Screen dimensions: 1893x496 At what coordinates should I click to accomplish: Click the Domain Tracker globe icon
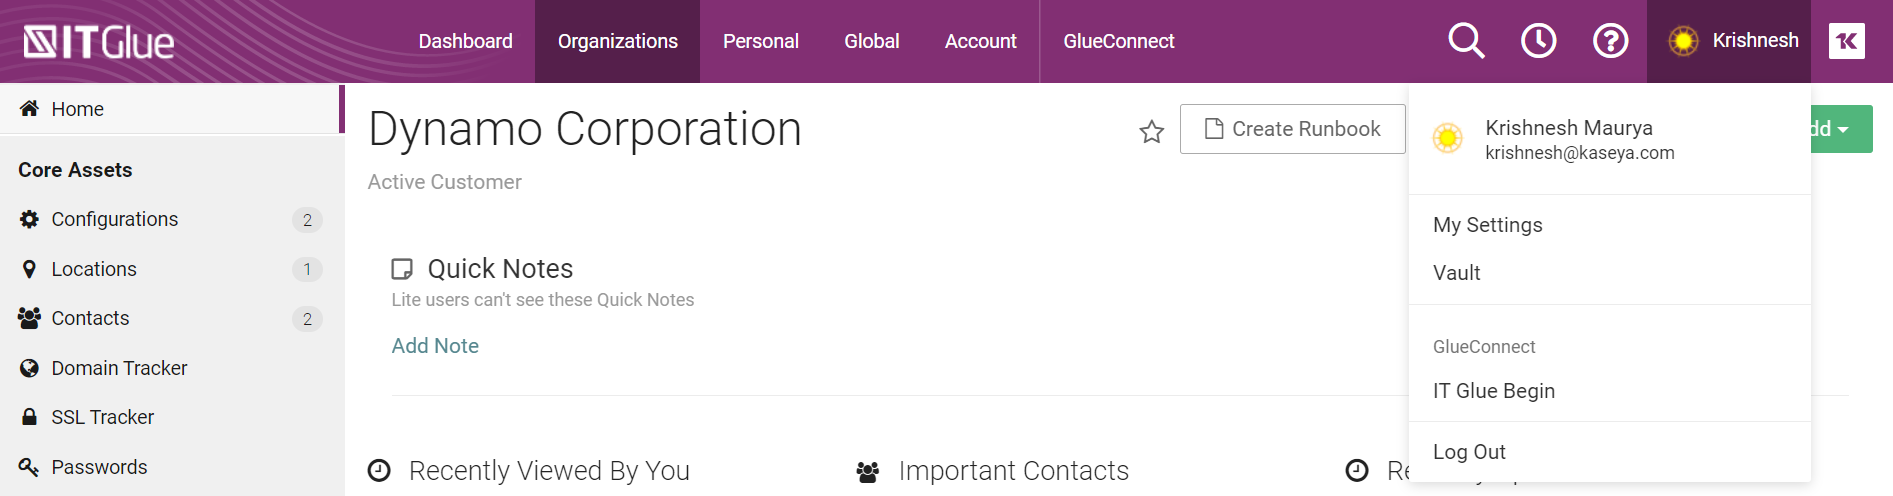tap(29, 368)
